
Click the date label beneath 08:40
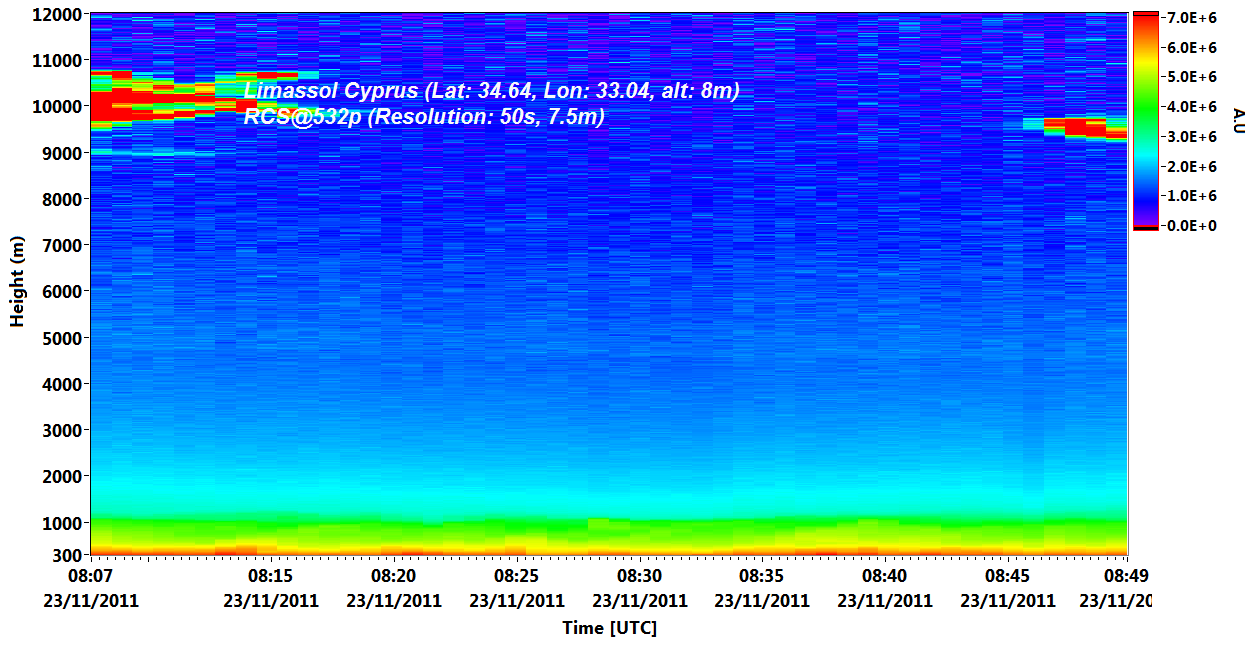pos(884,601)
